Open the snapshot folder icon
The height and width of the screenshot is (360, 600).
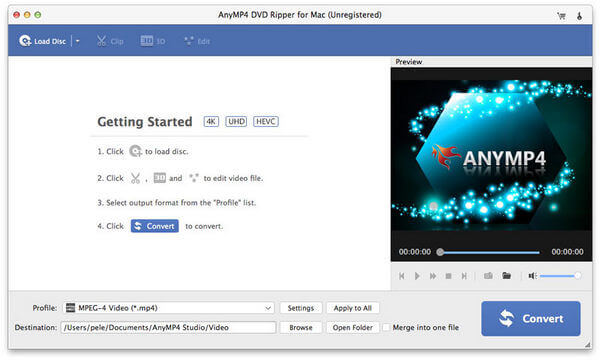(506, 275)
